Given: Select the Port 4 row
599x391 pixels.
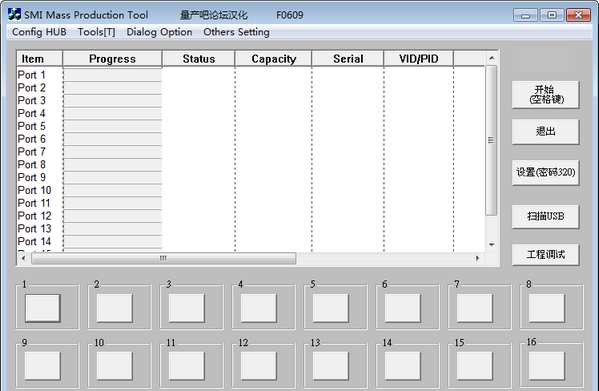Looking at the screenshot, I should coord(251,113).
